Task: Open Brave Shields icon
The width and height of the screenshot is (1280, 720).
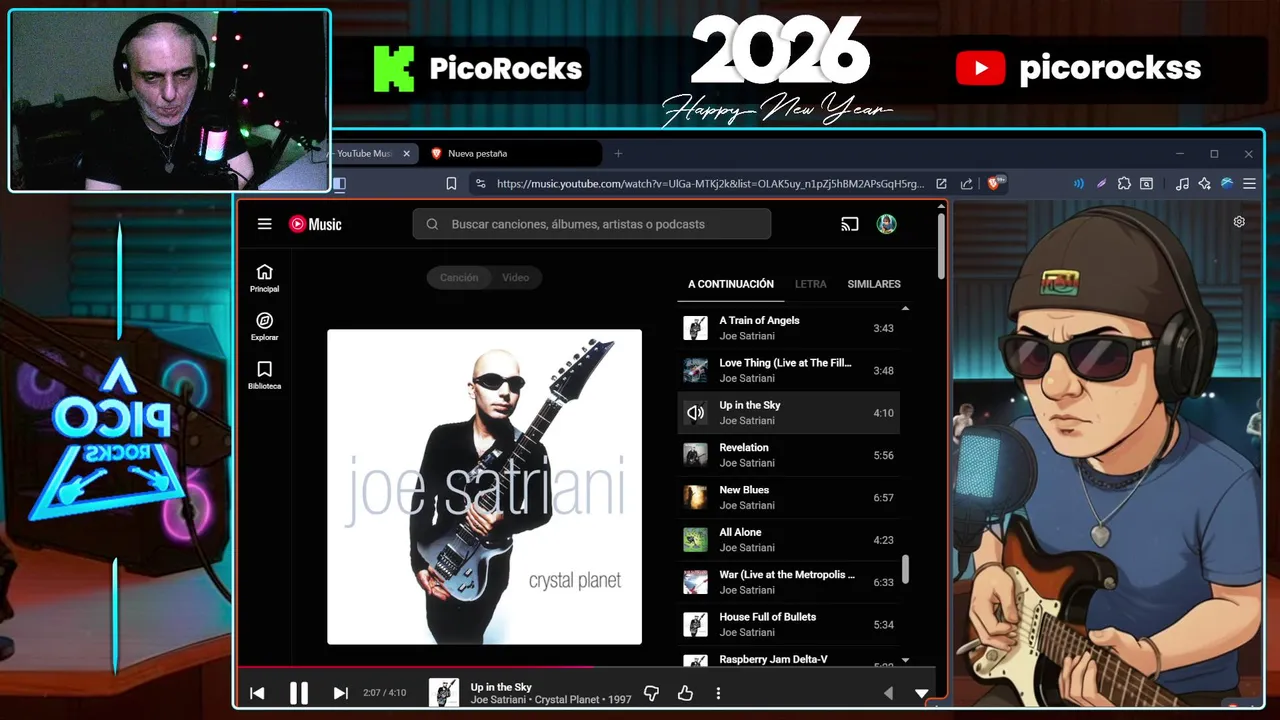Action: (996, 183)
